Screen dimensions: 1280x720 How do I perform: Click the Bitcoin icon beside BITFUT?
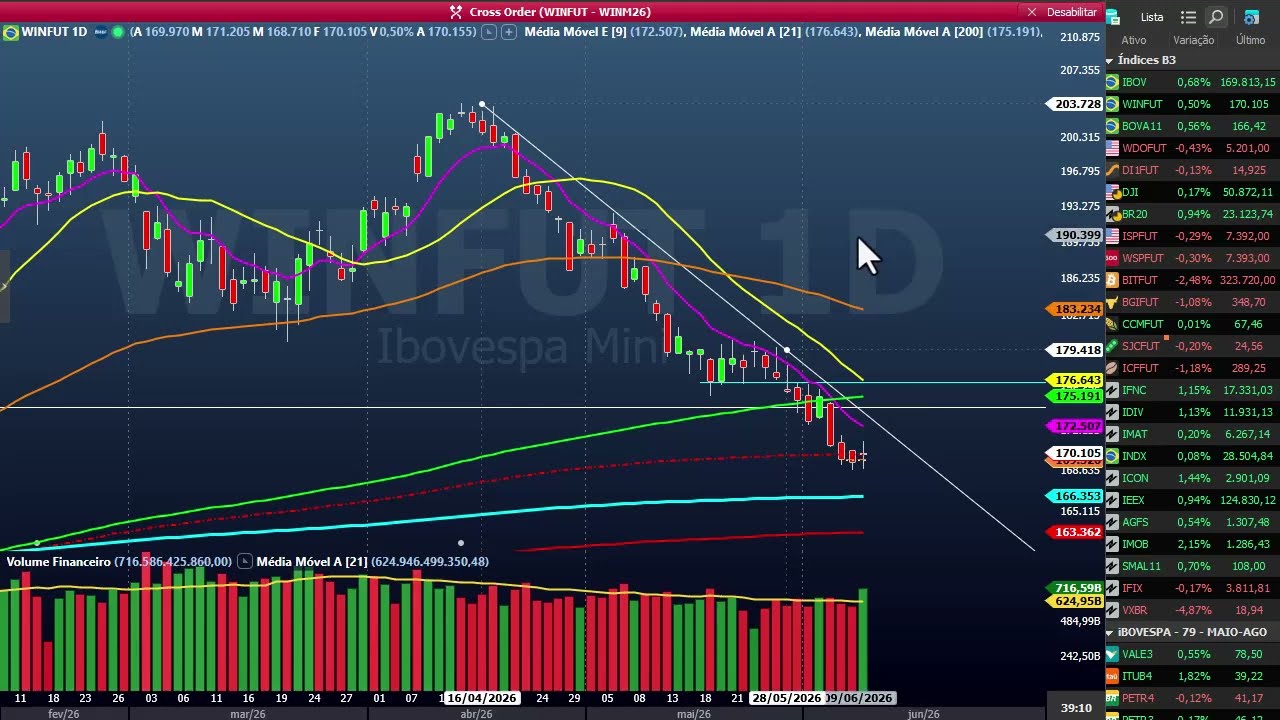coord(1112,280)
